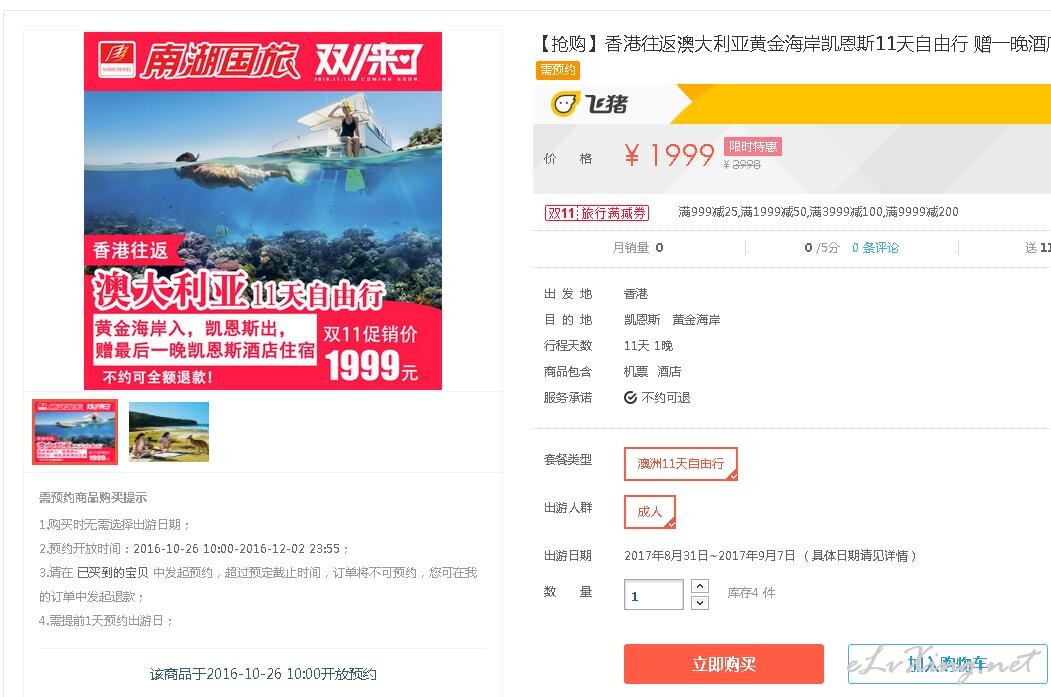Select the 澳洲11天自由行 package option

(680, 464)
